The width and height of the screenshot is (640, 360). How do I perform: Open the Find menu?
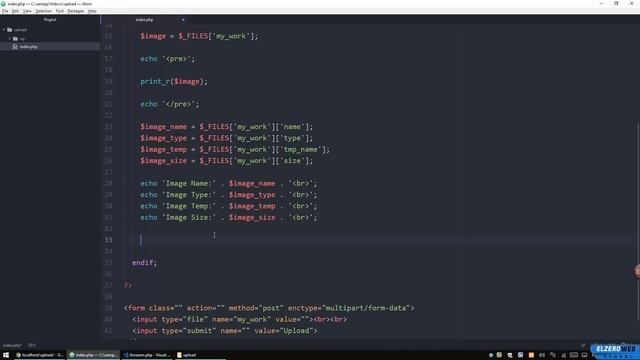[60, 11]
